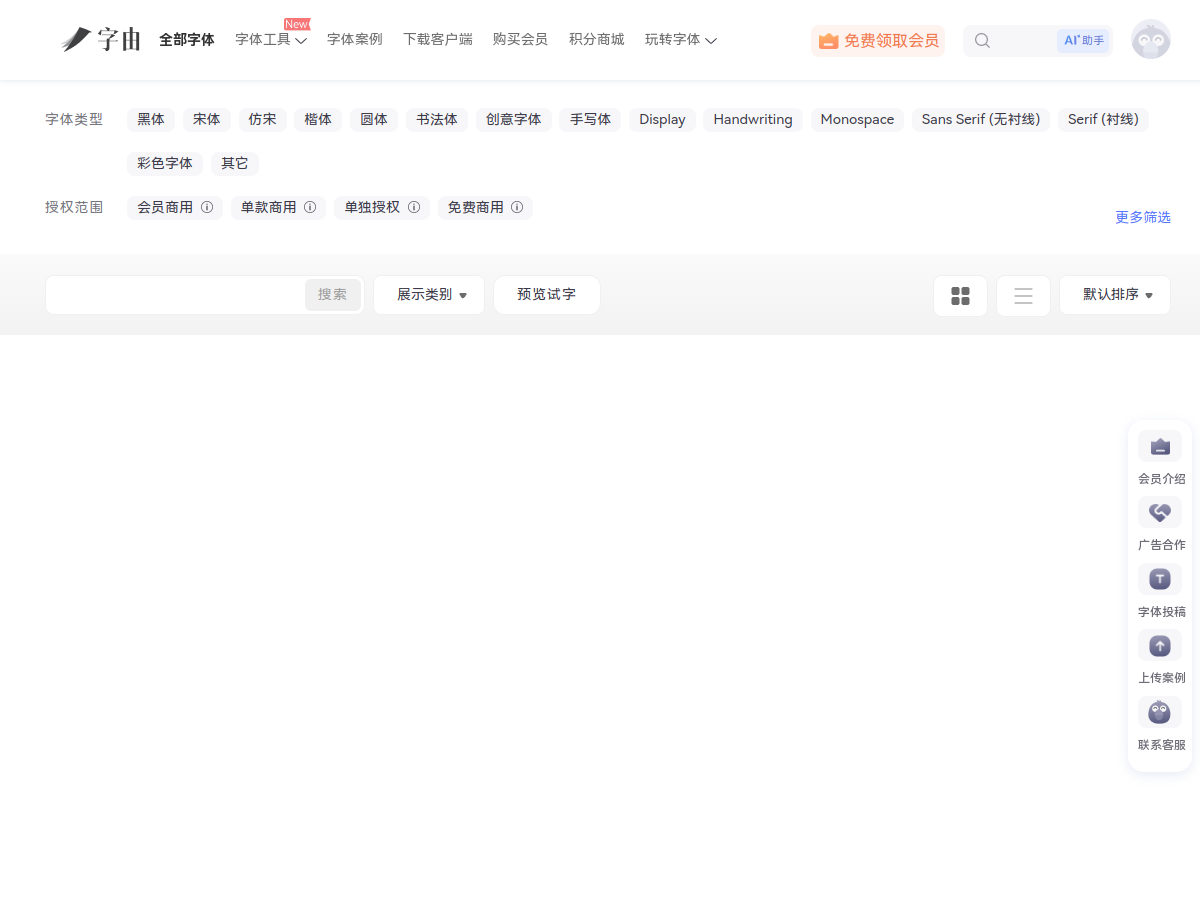This screenshot has height=900, width=1200.
Task: Click info icon next to 单款商用
Action: tap(310, 208)
